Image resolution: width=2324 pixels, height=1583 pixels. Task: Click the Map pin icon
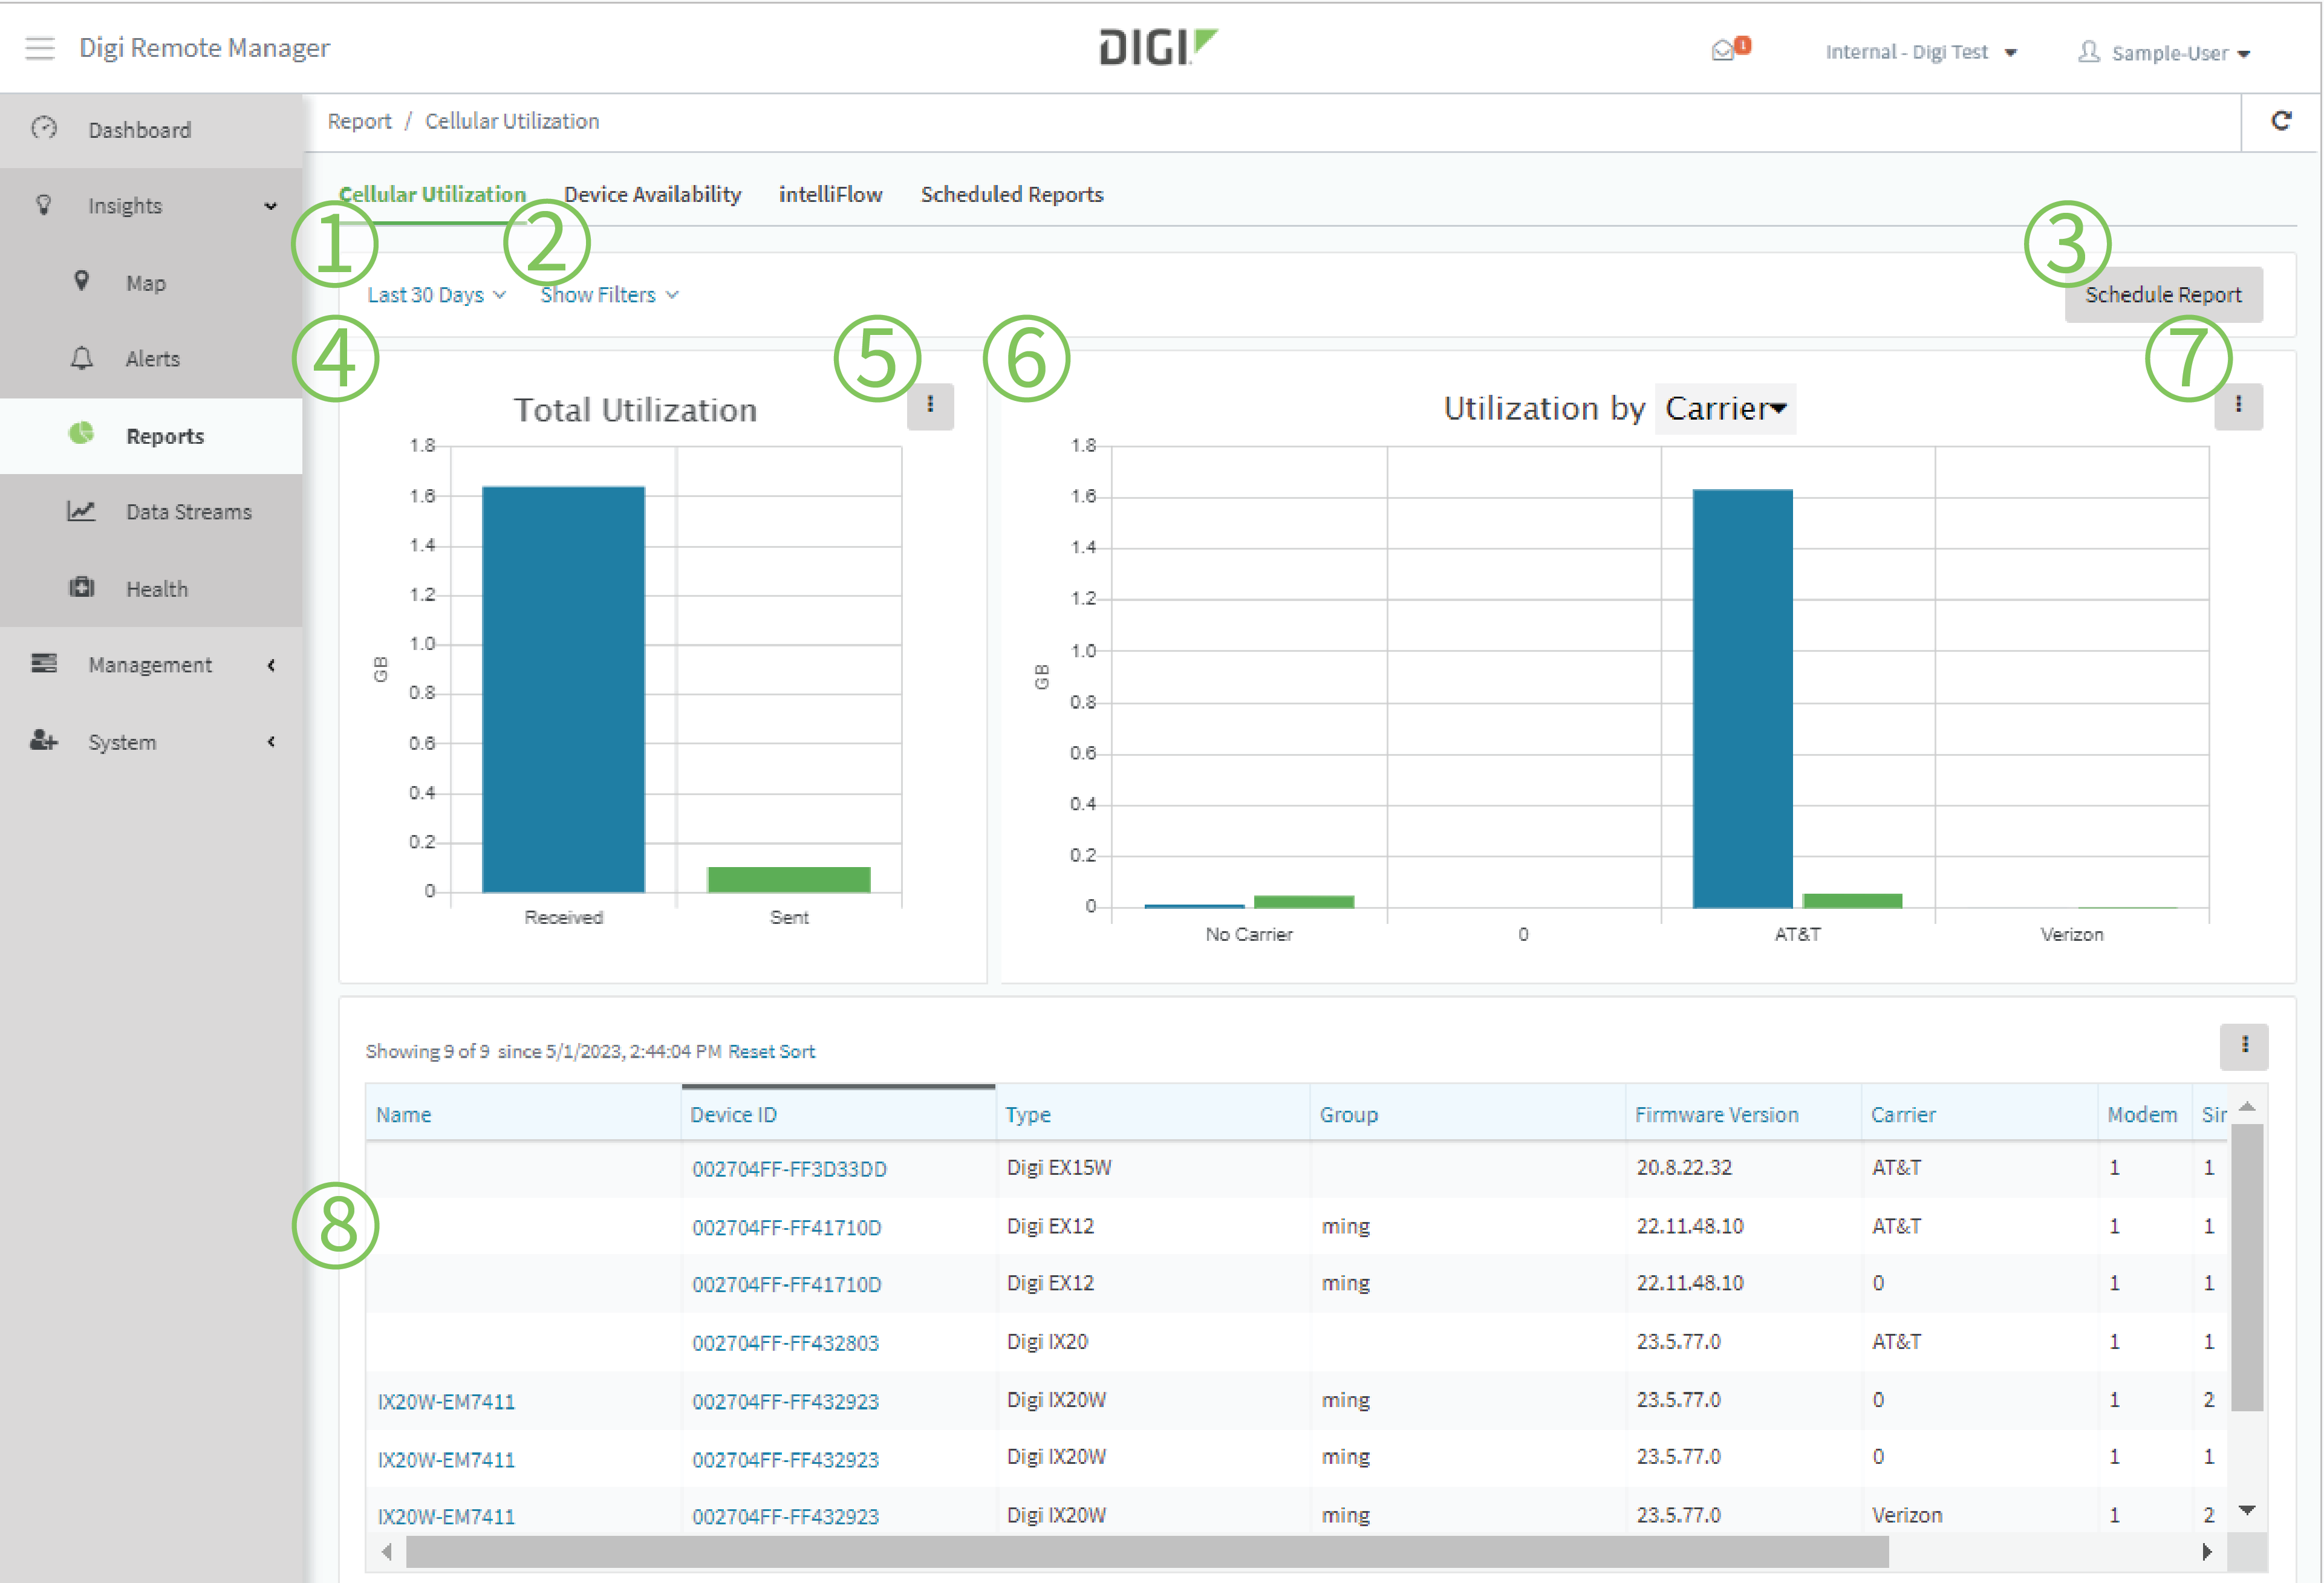point(82,282)
